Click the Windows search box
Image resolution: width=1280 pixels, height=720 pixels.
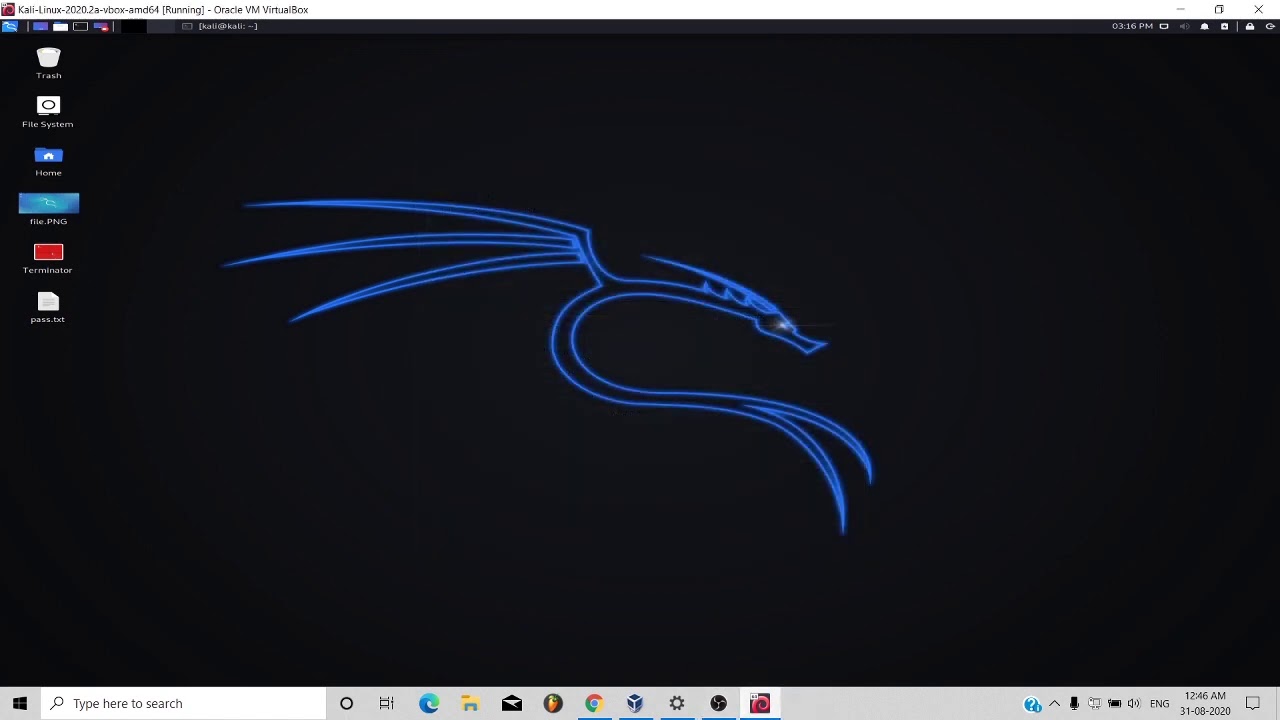(x=185, y=704)
